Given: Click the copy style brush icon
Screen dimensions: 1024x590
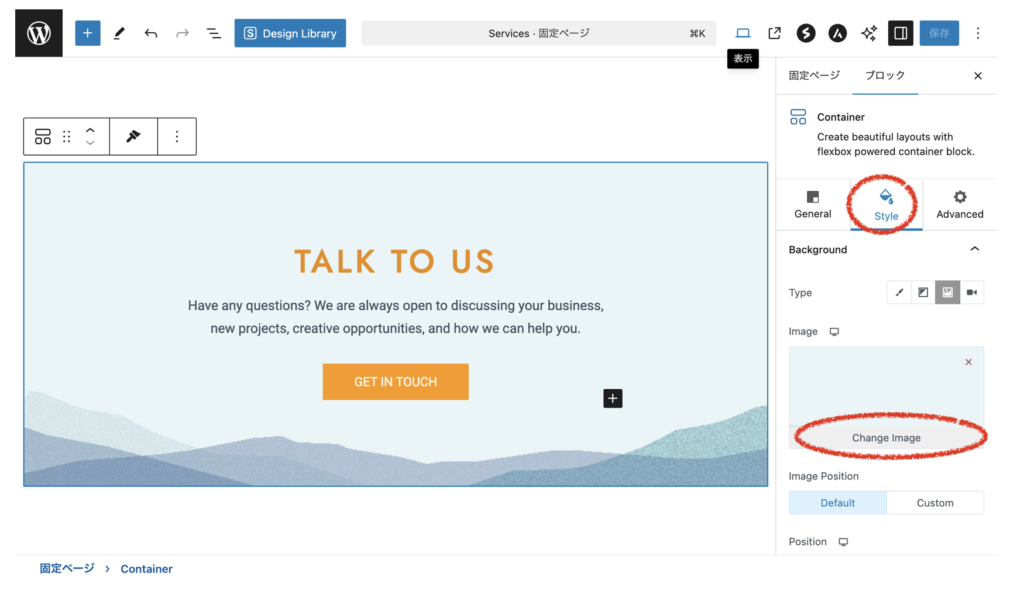Looking at the screenshot, I should (x=133, y=137).
